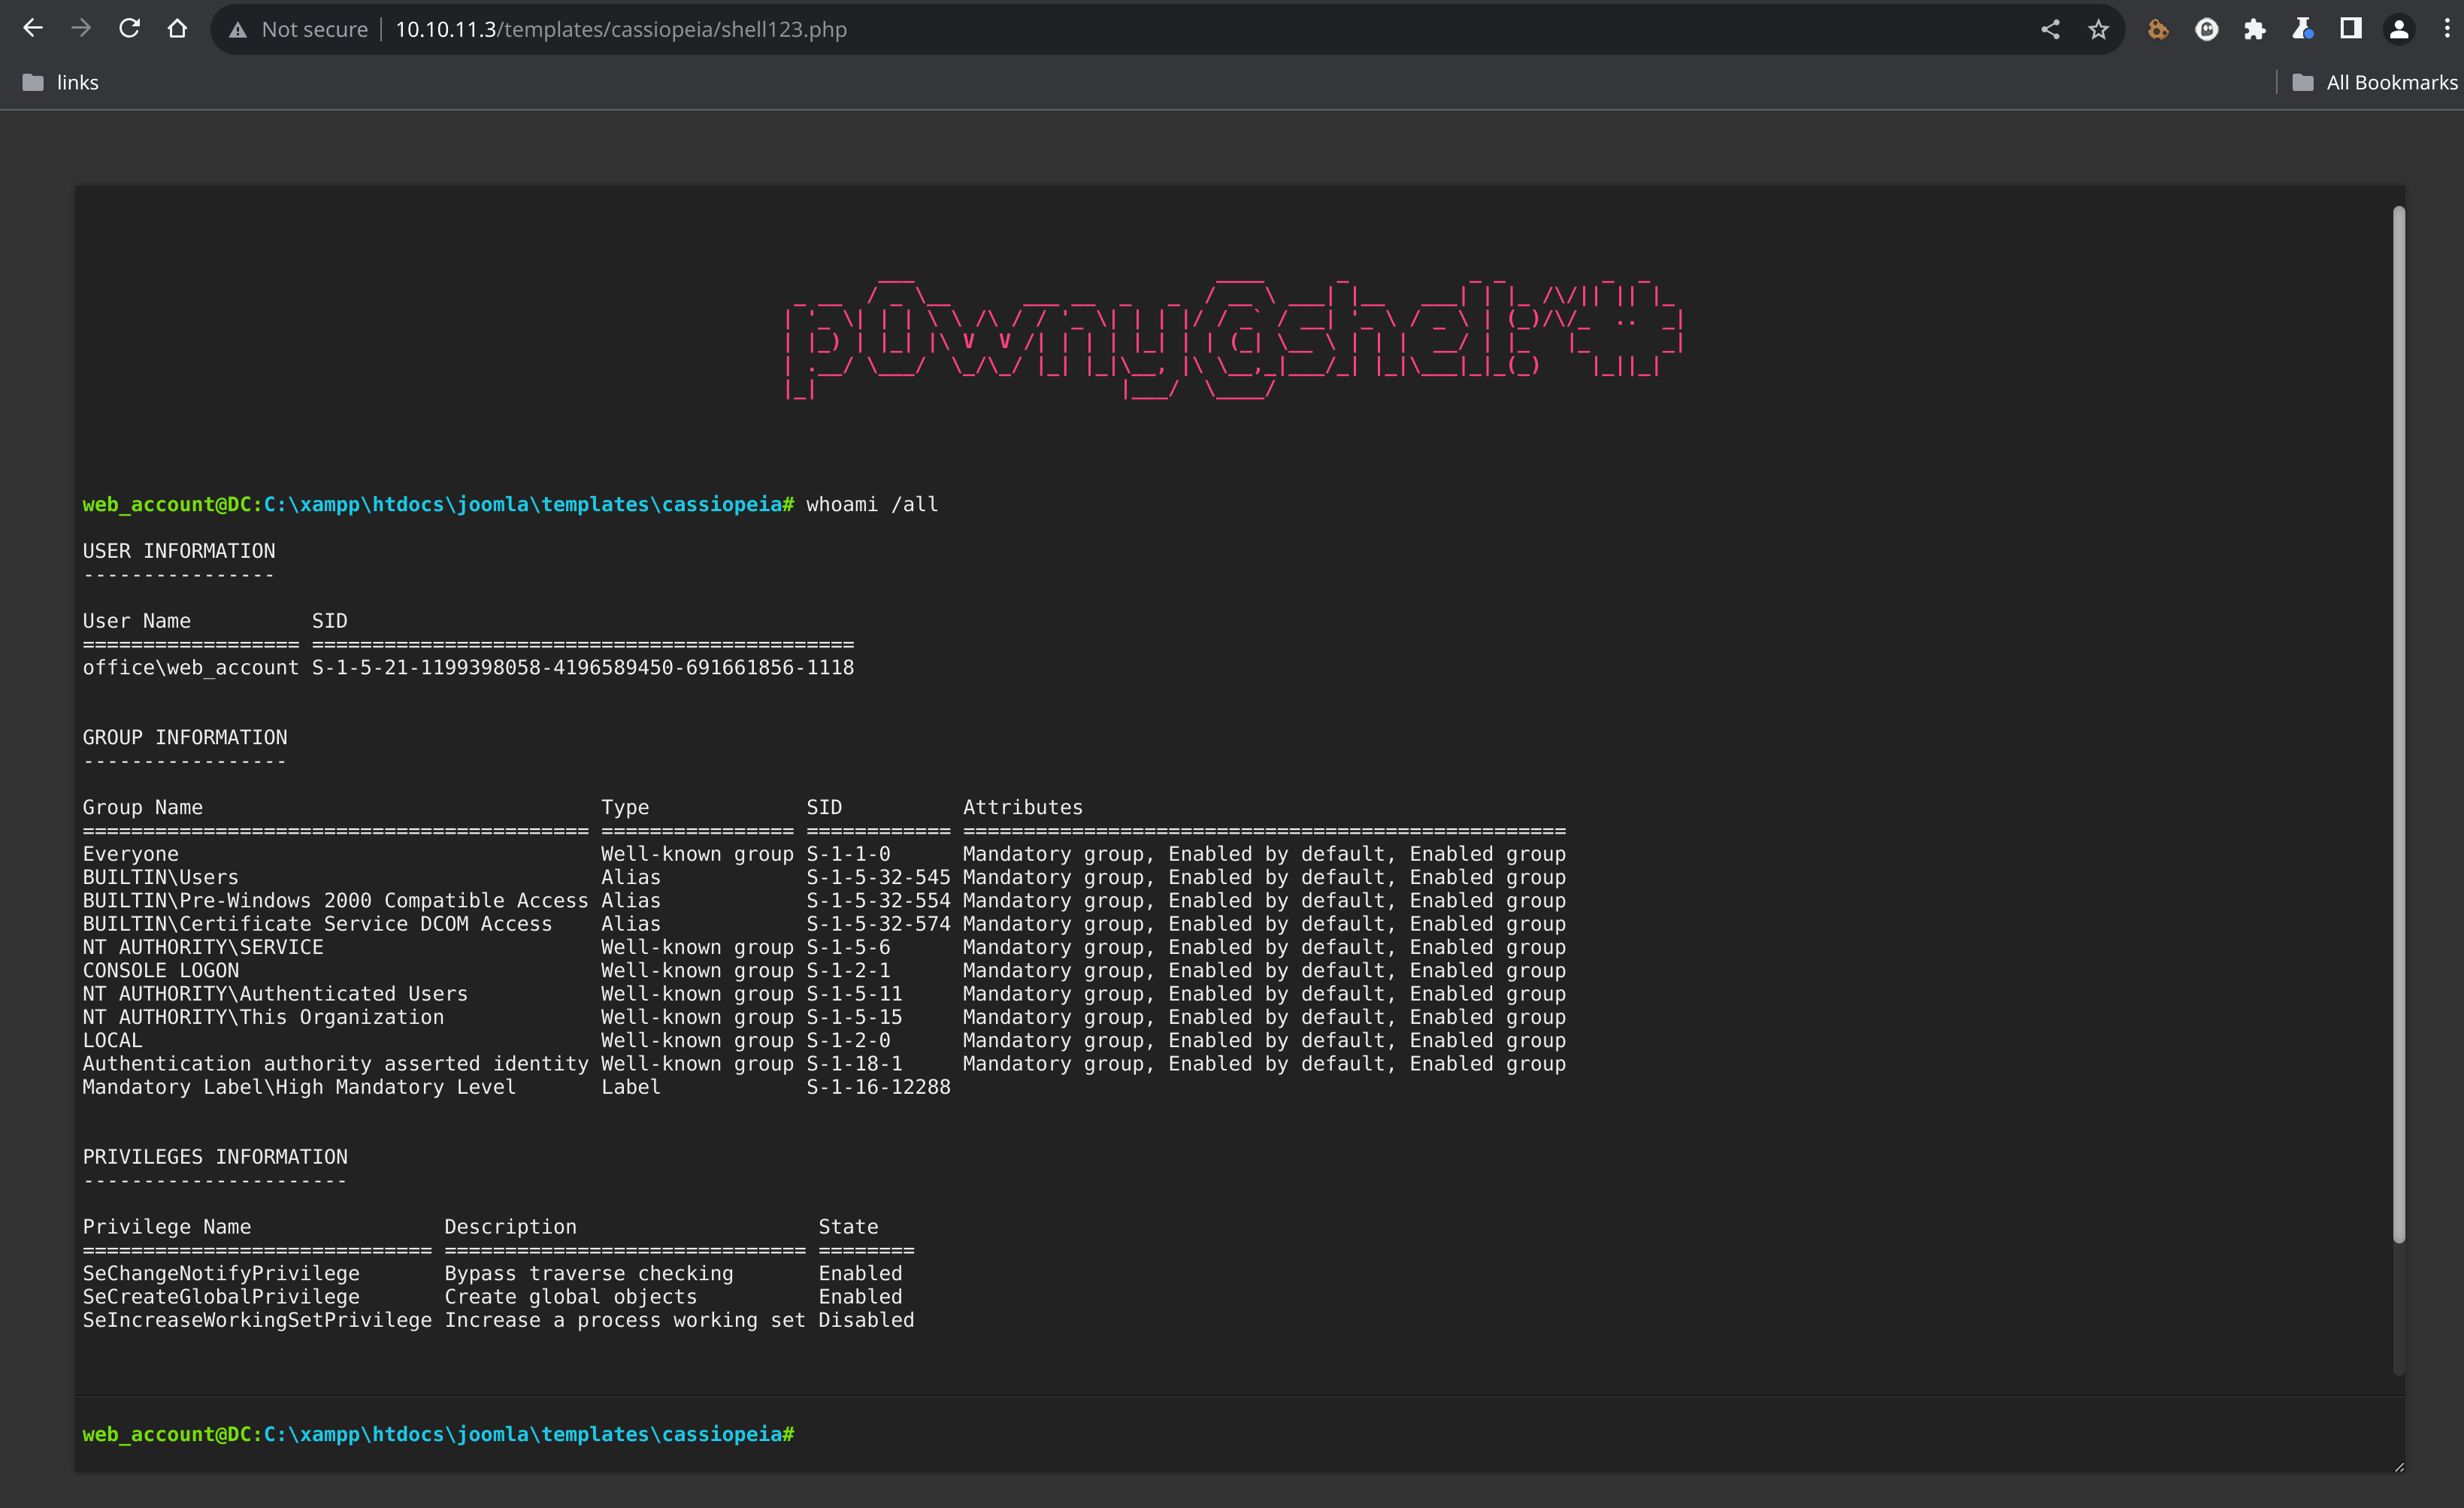Click the terminal vertical scrollbar
2464x1508 pixels.
[x=2398, y=725]
